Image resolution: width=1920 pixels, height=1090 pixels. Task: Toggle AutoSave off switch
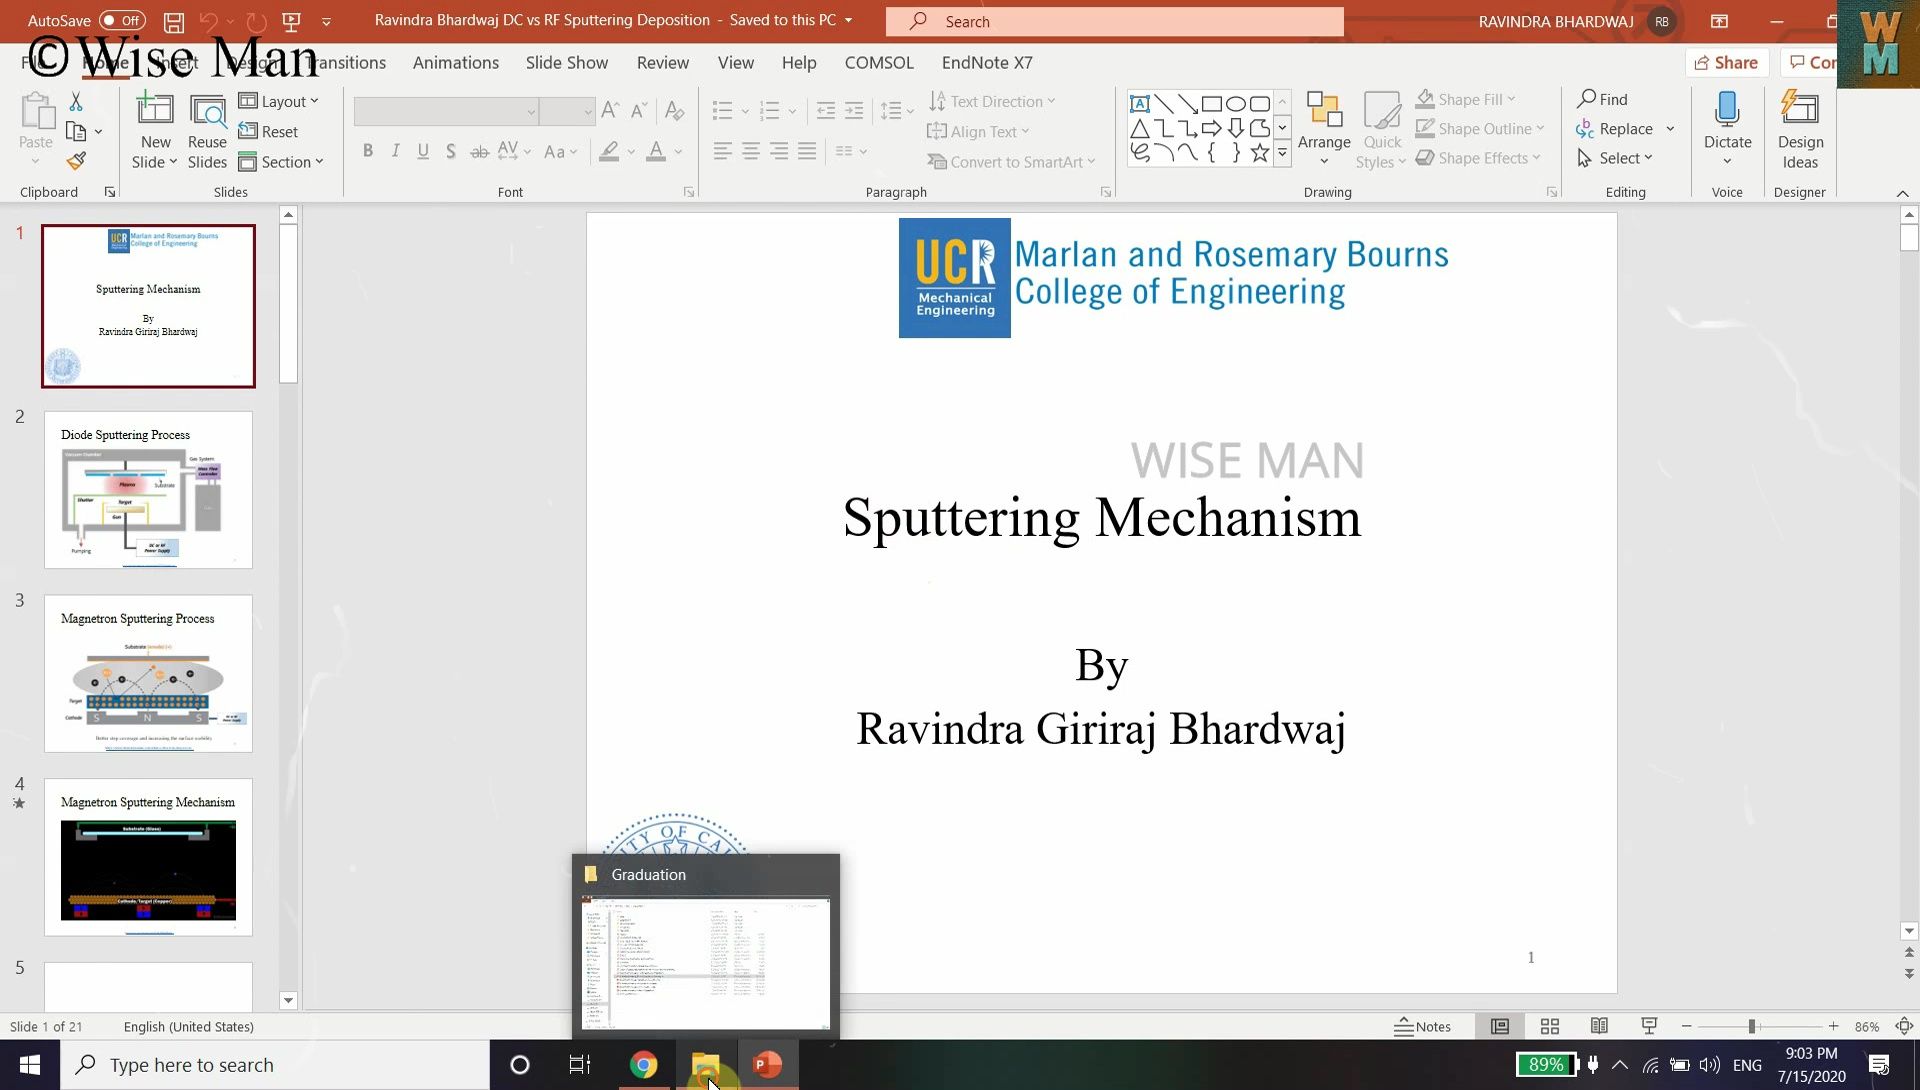(122, 21)
